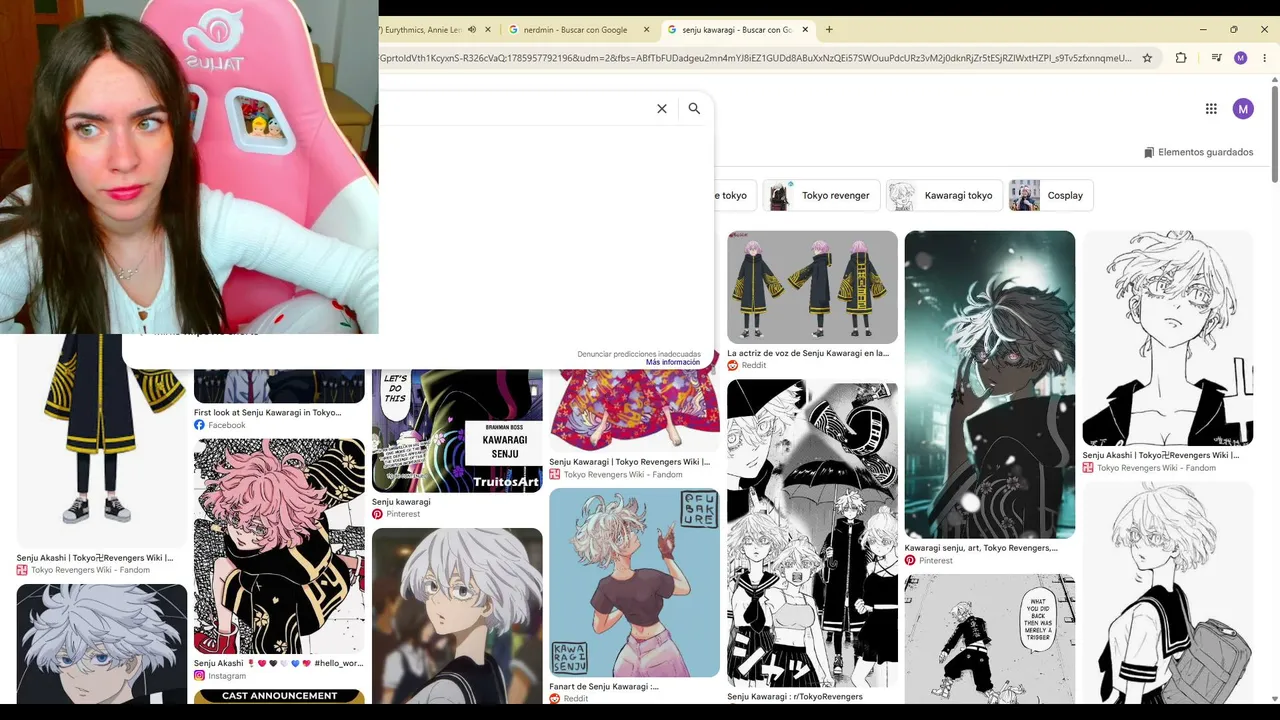This screenshot has width=1280, height=720.
Task: Click Denunciar predicciones inadecuadas link
Action: [x=639, y=354]
